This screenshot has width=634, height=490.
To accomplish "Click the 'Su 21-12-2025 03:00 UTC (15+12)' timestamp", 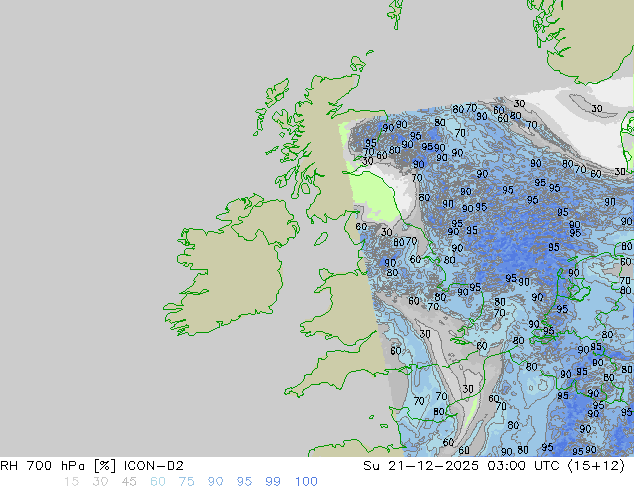I will pyautogui.click(x=494, y=466).
